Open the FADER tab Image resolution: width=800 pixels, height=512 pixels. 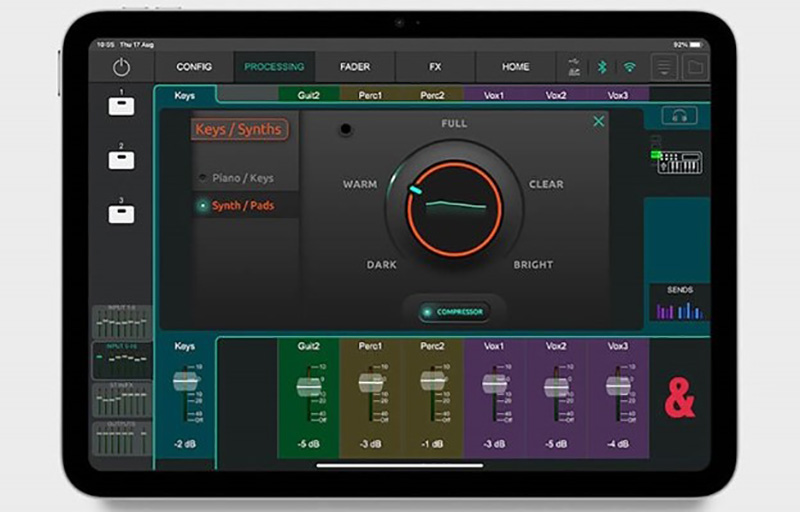[355, 67]
